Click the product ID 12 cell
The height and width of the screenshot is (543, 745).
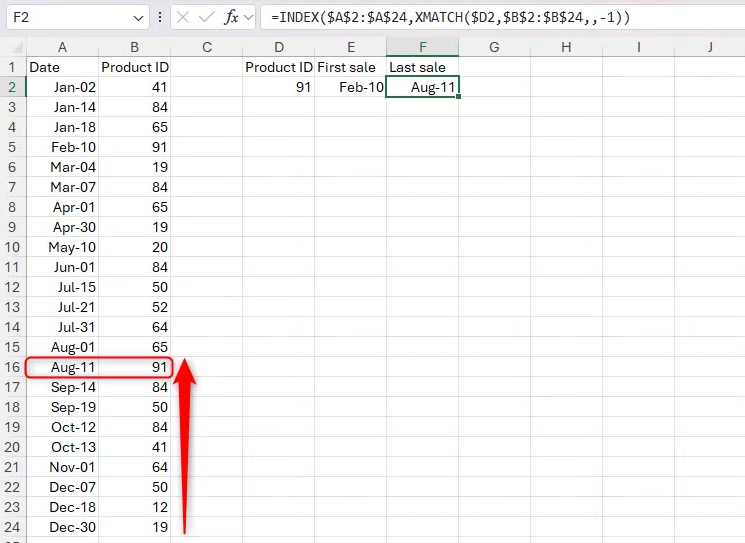click(134, 507)
